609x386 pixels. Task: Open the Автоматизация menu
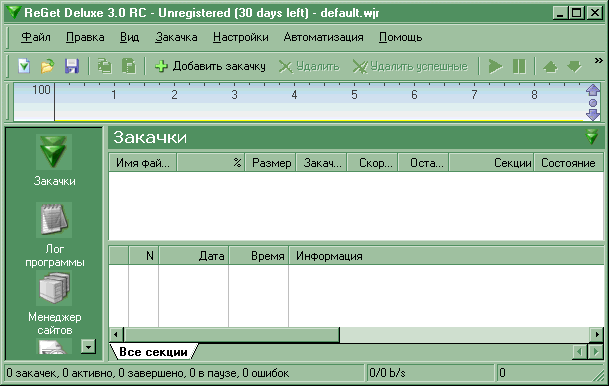click(324, 37)
